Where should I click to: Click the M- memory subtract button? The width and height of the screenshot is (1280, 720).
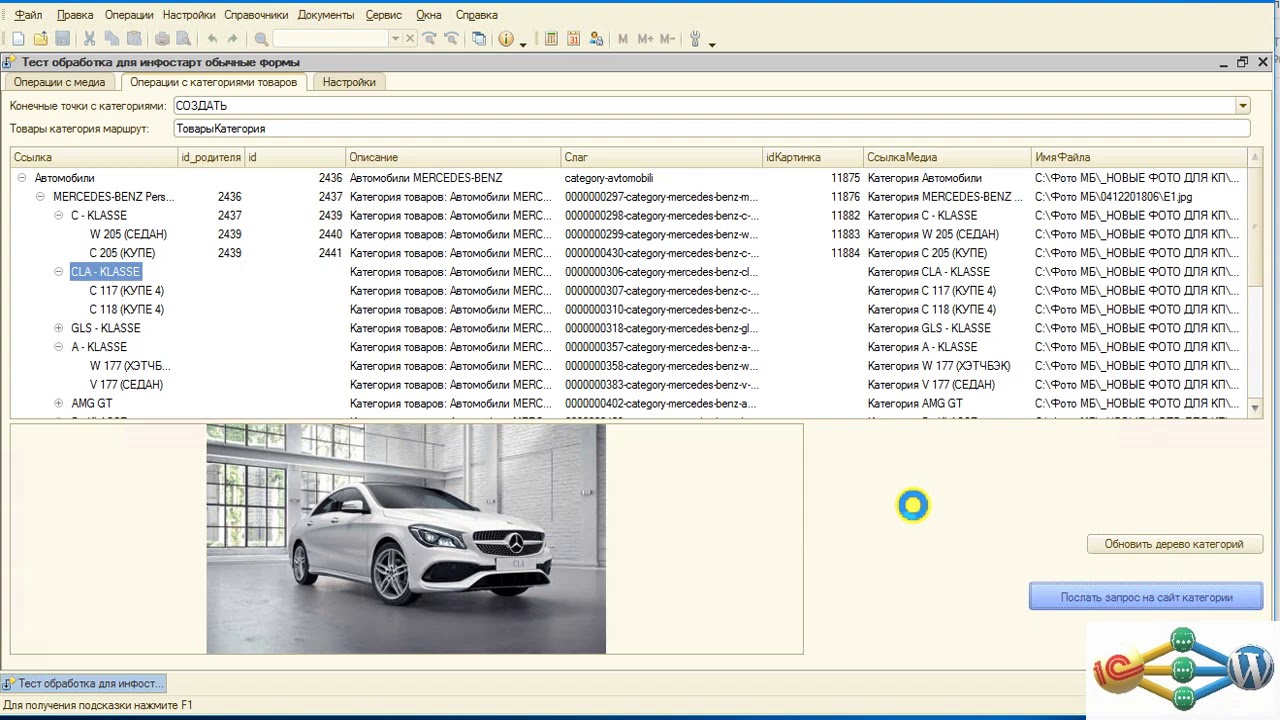click(x=667, y=39)
